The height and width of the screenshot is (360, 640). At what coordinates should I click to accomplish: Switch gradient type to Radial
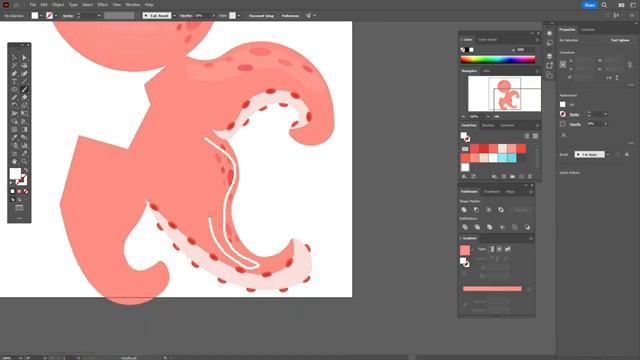pos(499,249)
